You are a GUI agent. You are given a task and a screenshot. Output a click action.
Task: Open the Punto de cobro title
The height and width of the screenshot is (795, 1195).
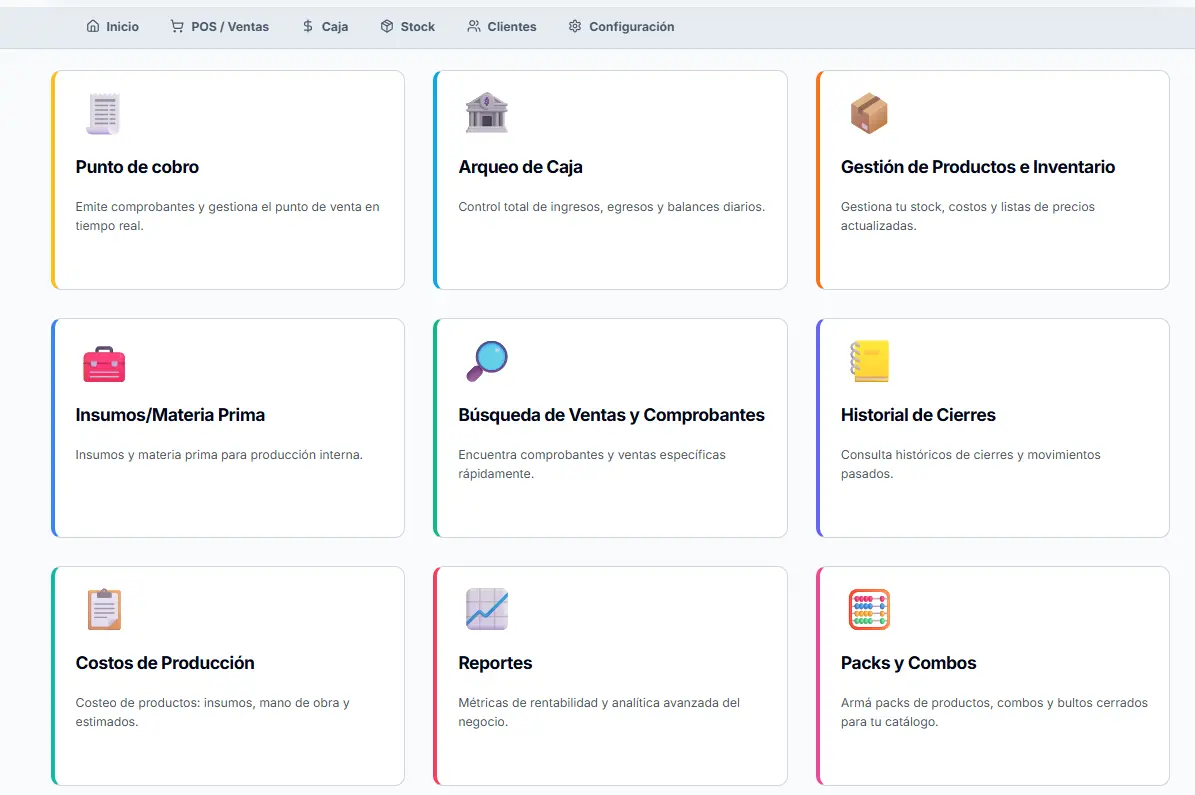(x=137, y=167)
